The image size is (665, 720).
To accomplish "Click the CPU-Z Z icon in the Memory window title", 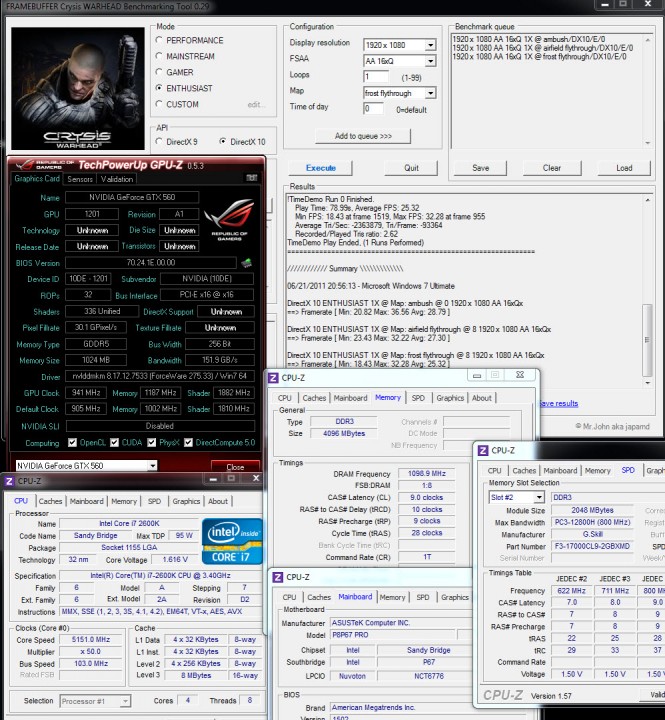I will pos(273,377).
